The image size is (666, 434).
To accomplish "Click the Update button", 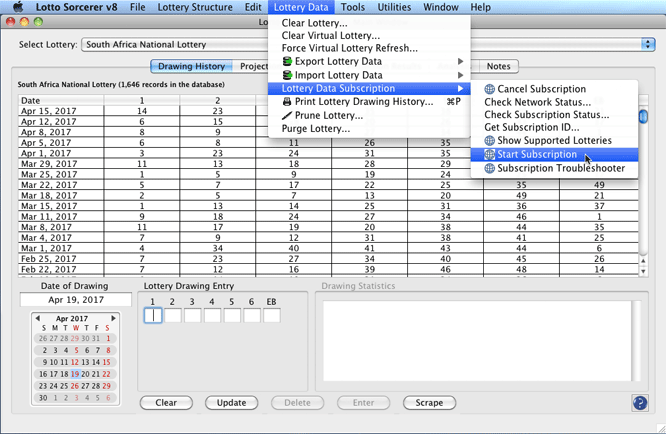I will [231, 403].
